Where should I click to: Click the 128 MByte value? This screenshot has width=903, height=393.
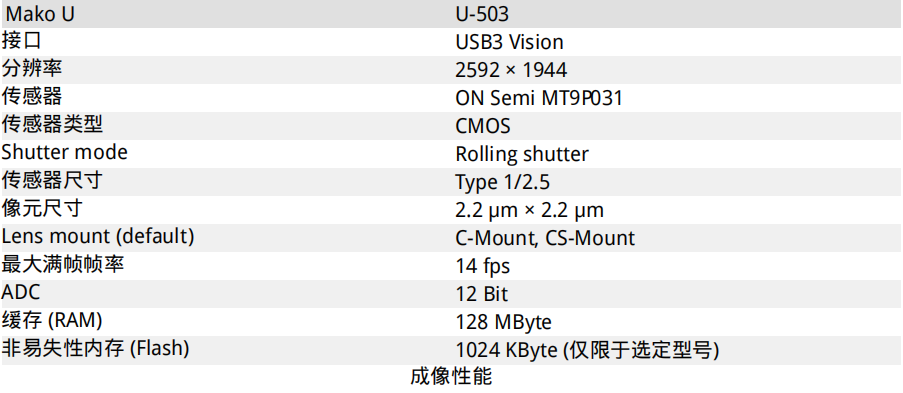503,322
